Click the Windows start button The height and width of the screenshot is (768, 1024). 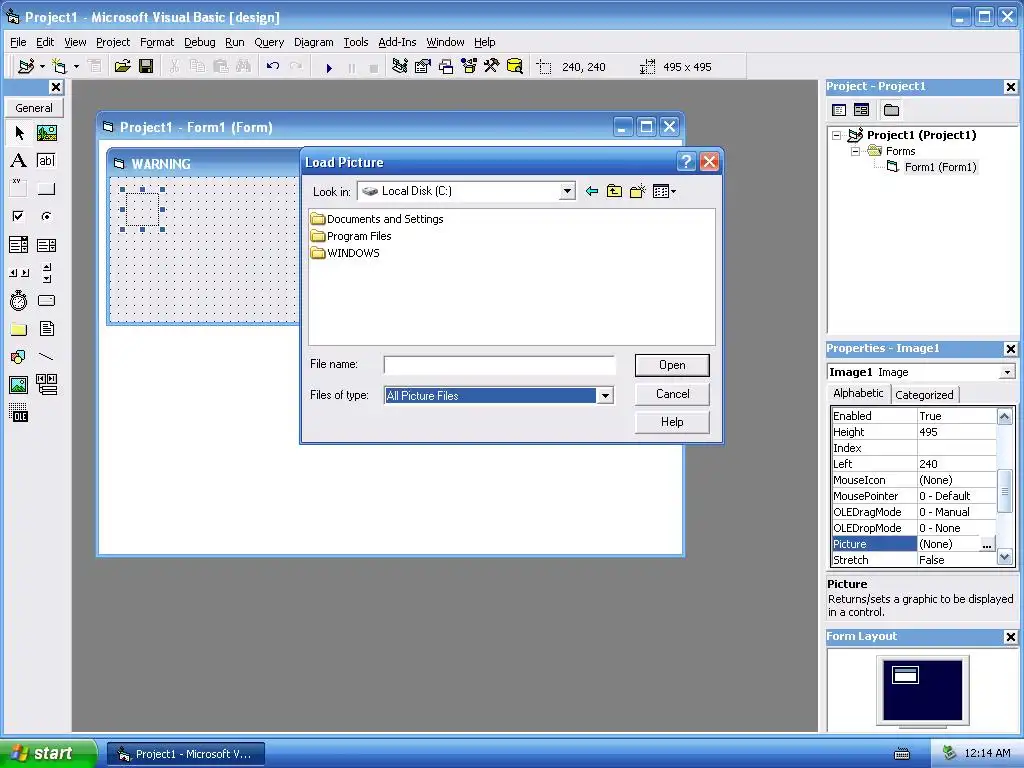(48, 754)
